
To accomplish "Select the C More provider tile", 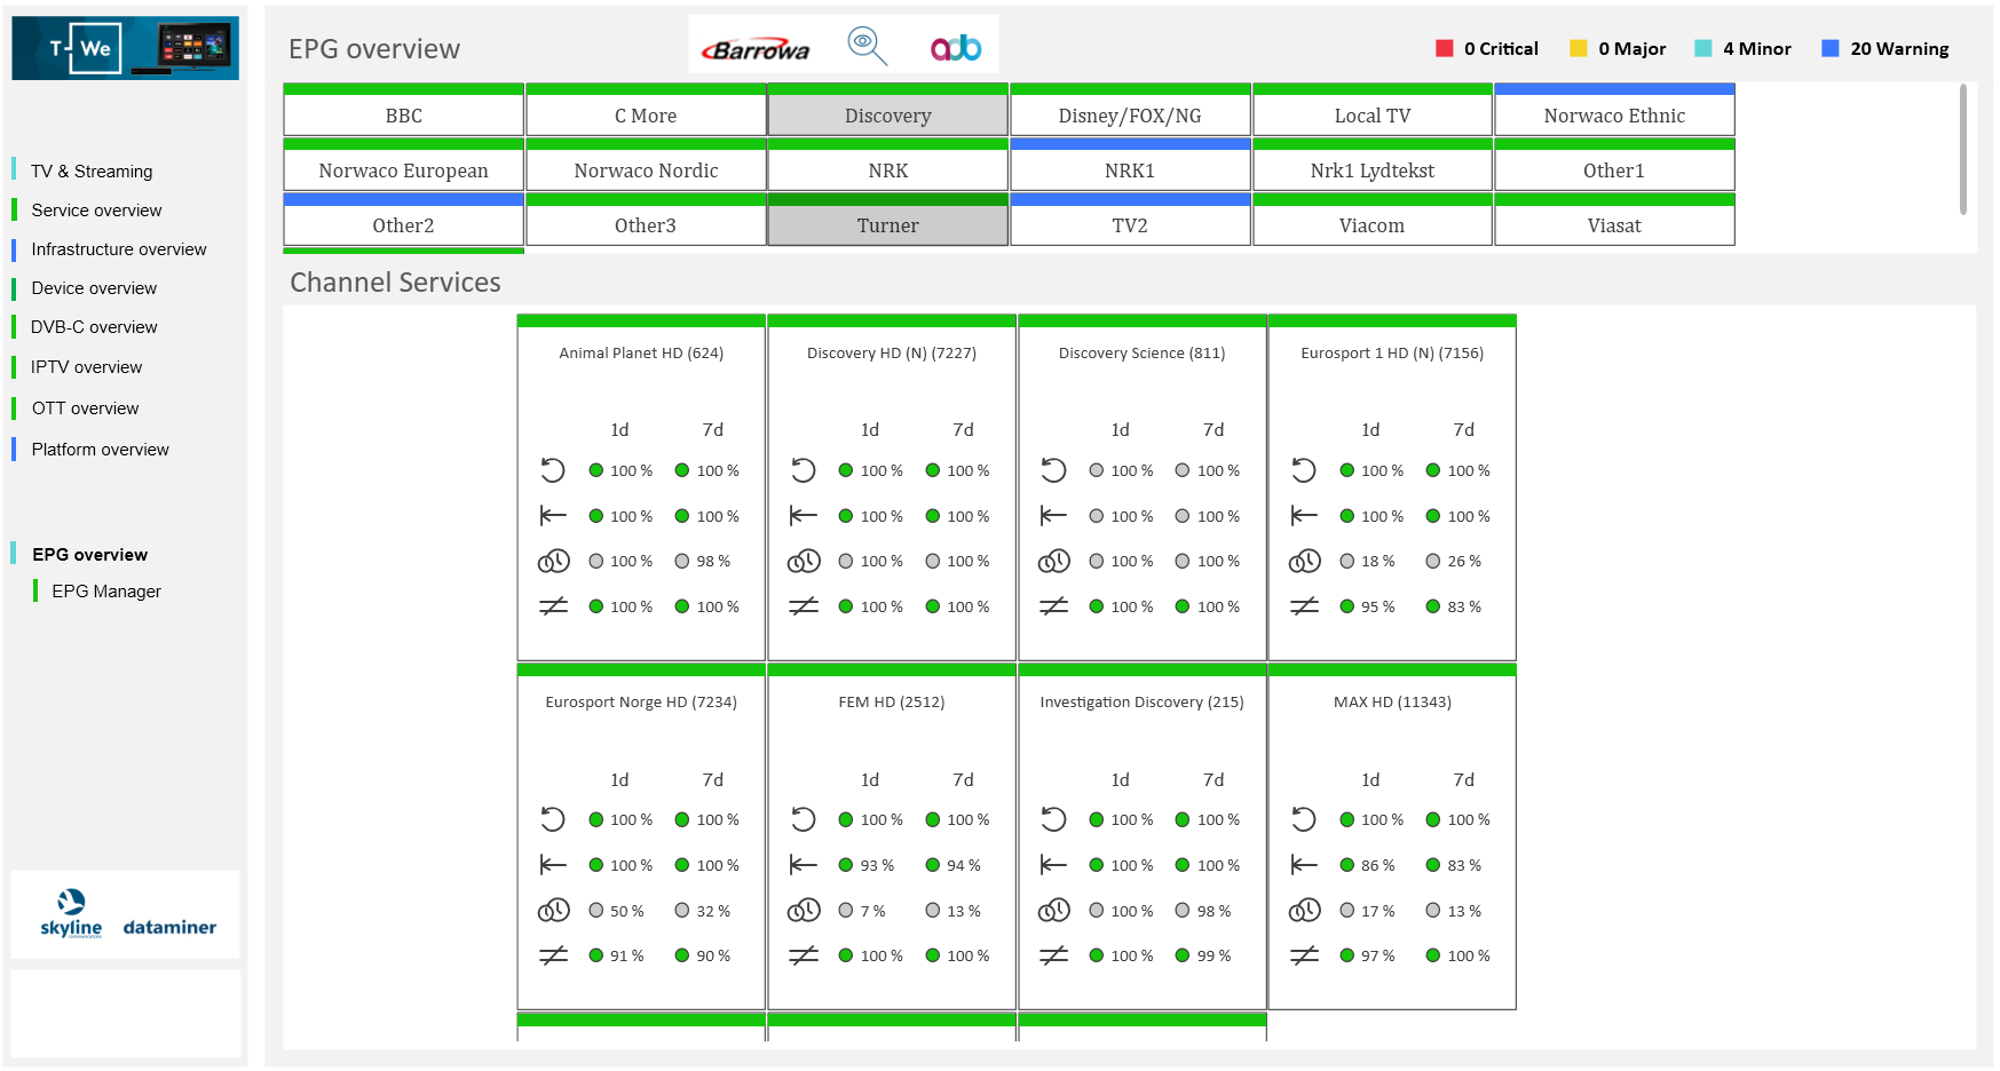I will 646,110.
